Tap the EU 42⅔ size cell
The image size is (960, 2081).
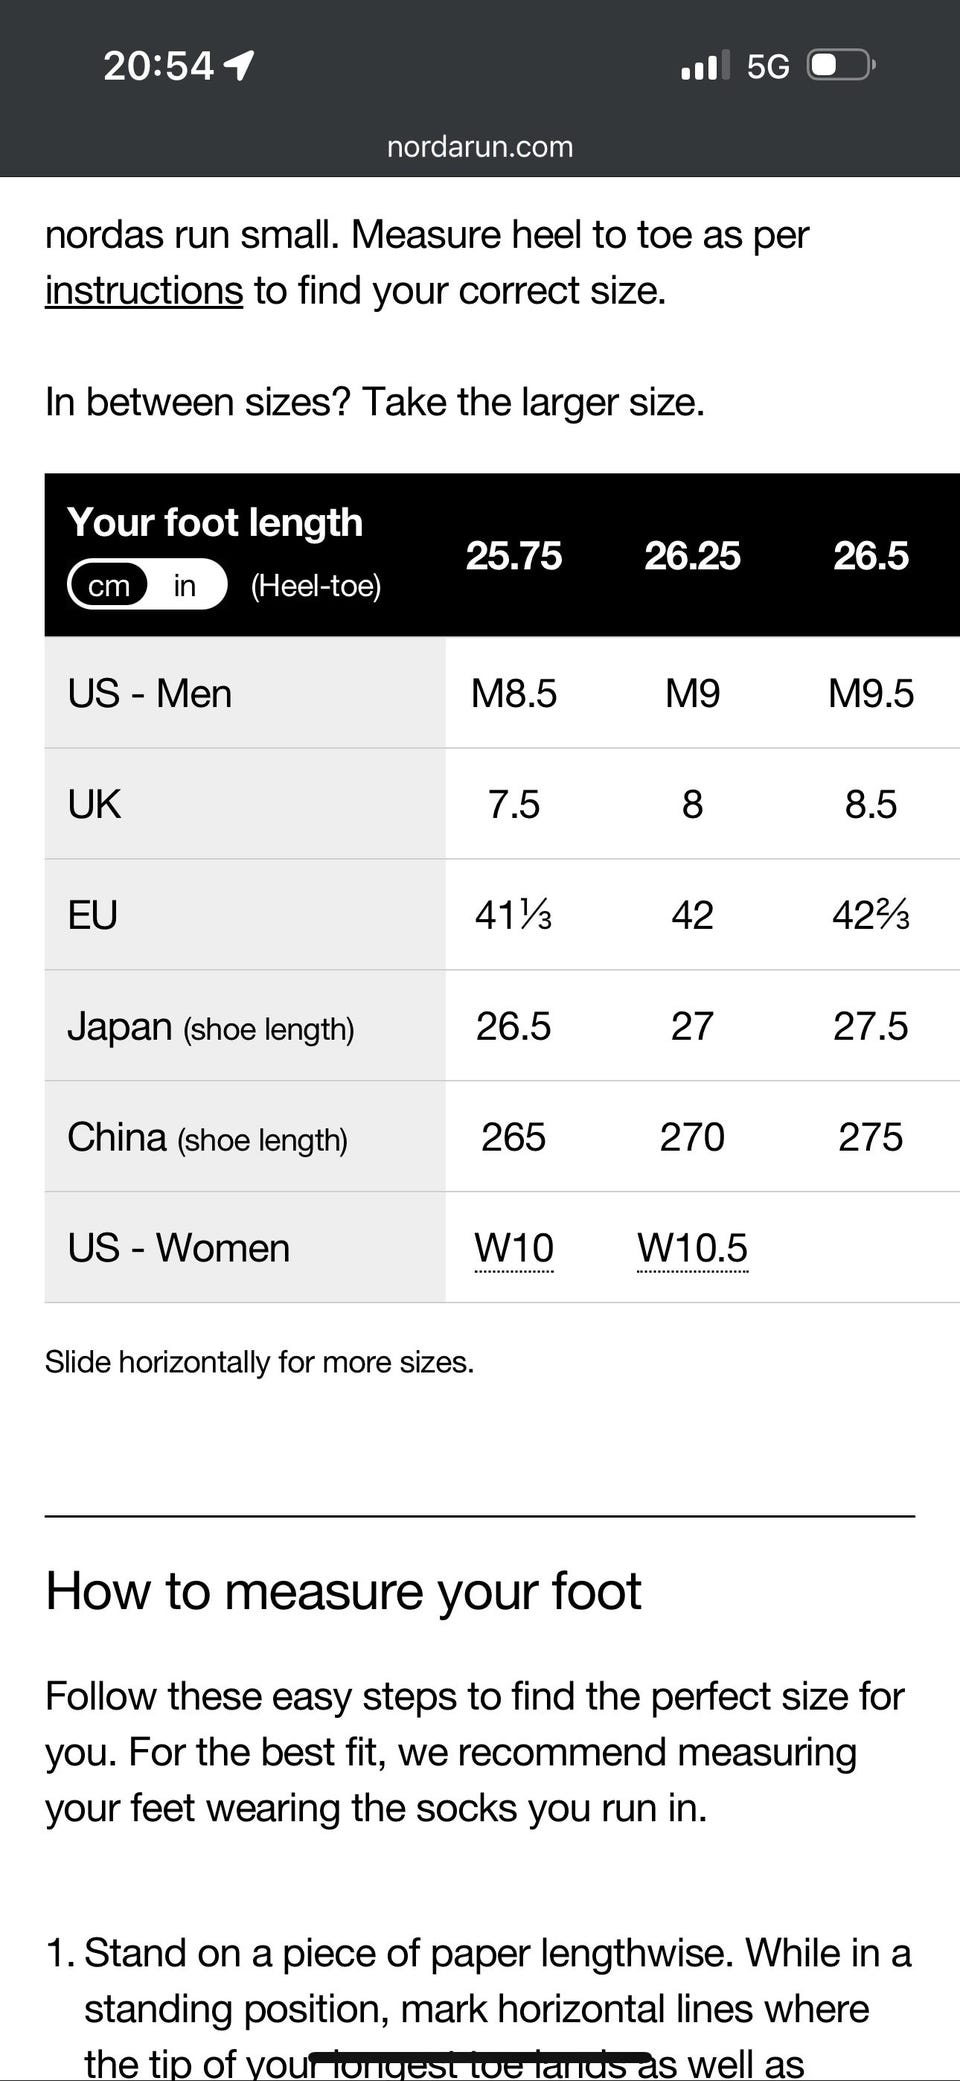point(871,915)
